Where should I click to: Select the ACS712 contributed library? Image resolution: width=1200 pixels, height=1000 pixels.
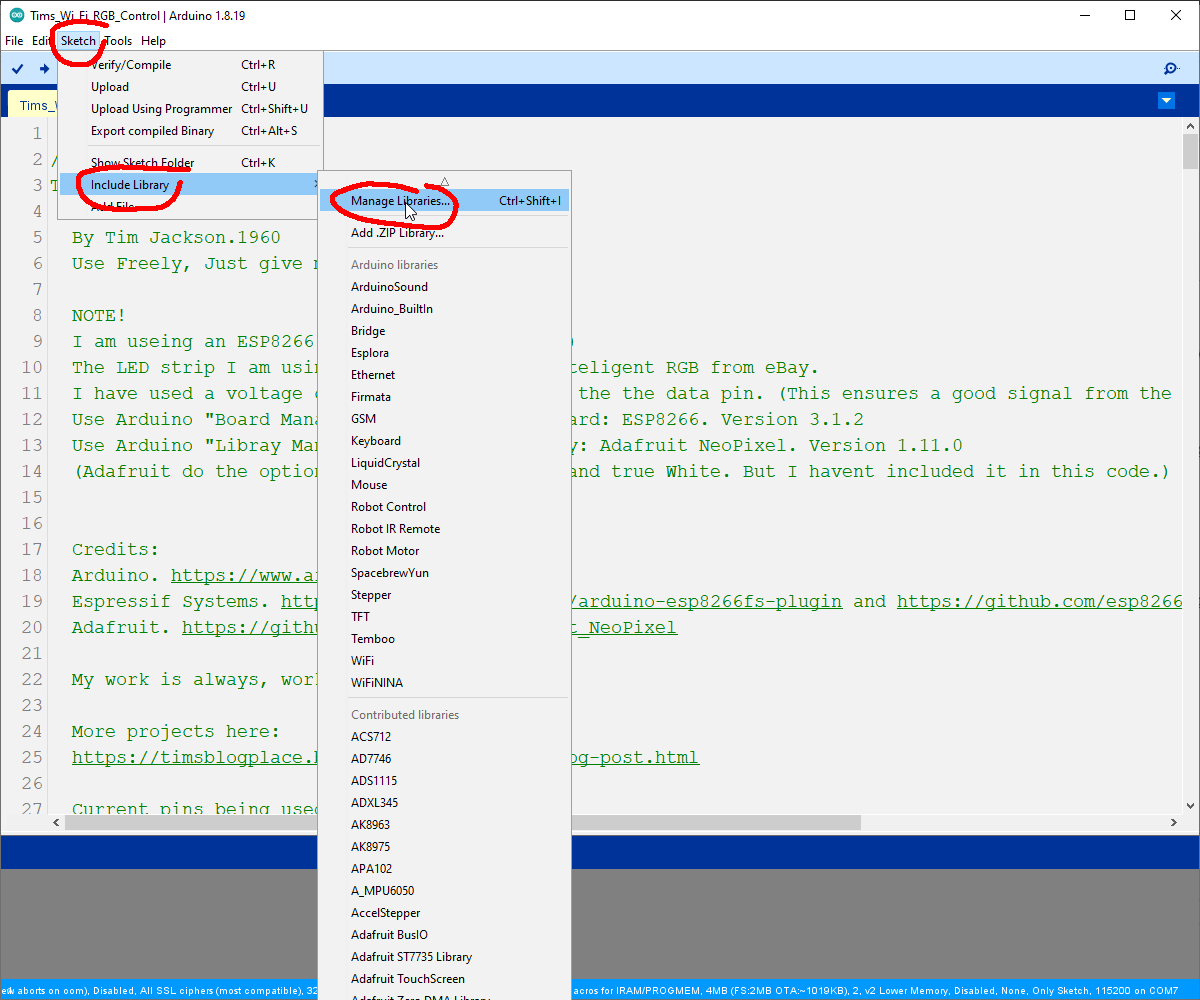[x=444, y=737]
